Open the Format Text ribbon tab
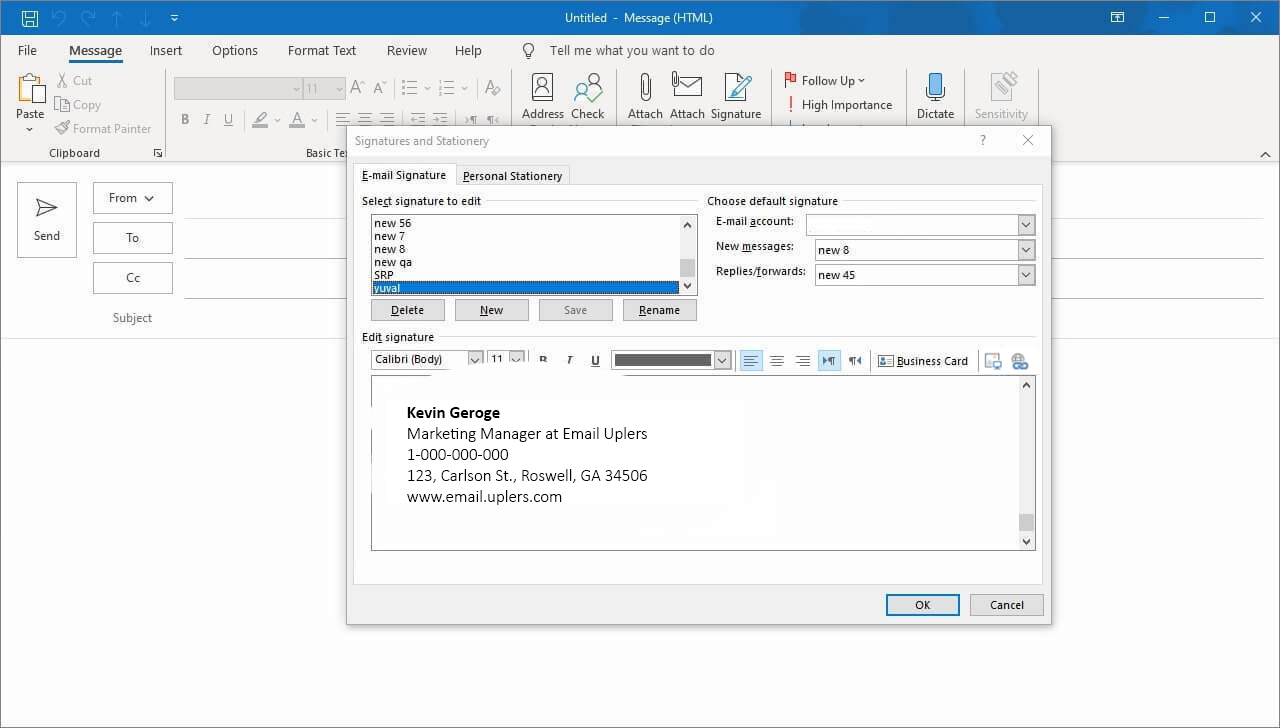 [x=321, y=50]
